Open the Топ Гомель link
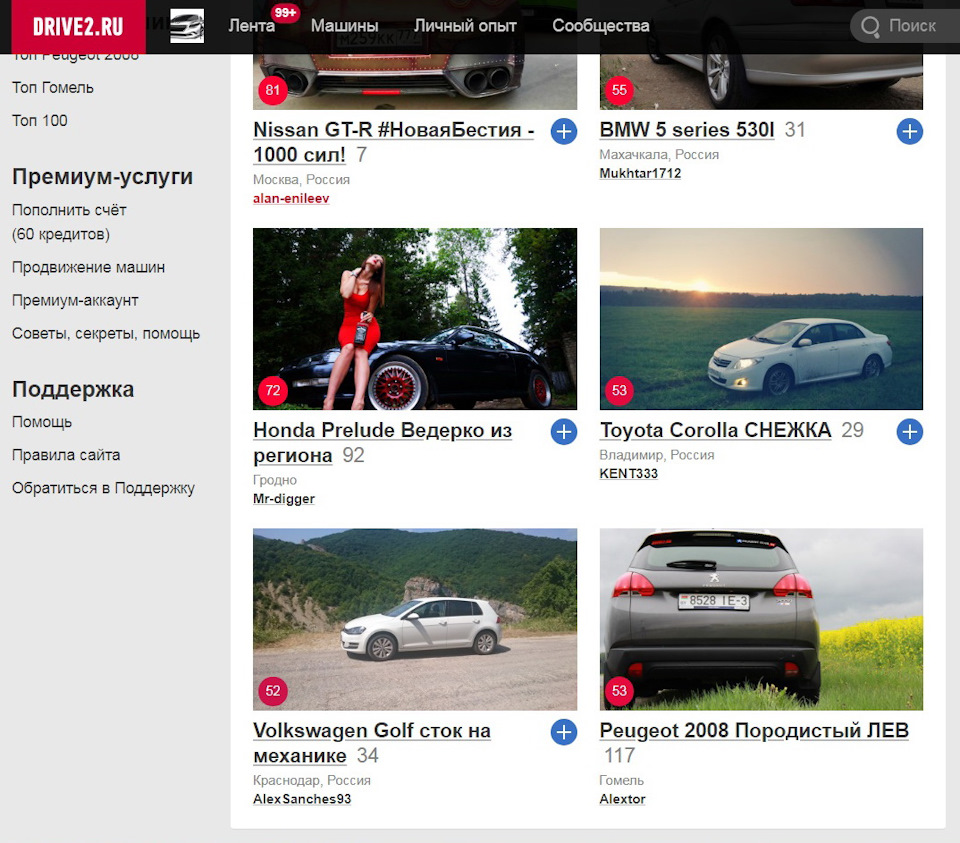960x843 pixels. [53, 88]
